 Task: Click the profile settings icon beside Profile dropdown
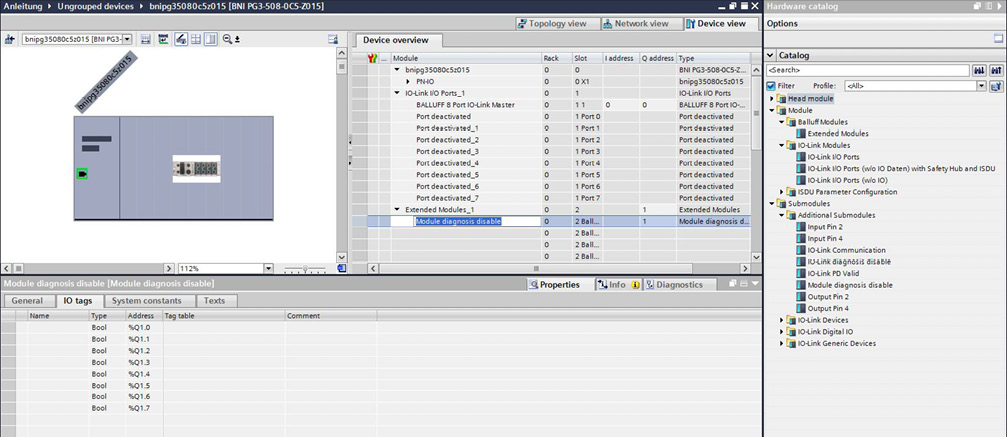point(995,86)
